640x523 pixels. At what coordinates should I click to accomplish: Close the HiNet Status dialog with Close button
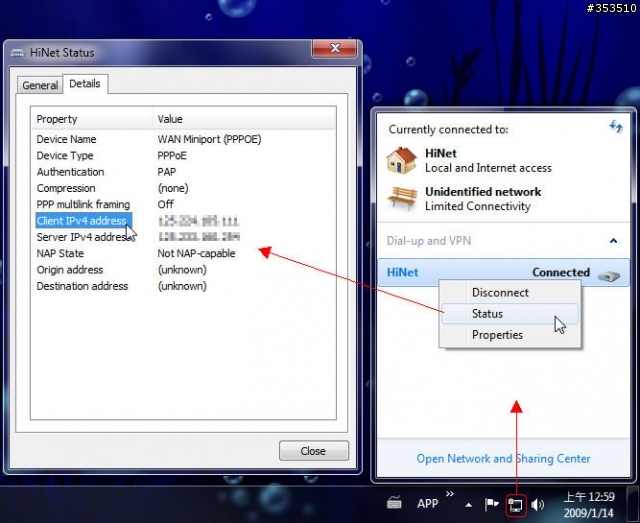coord(313,451)
